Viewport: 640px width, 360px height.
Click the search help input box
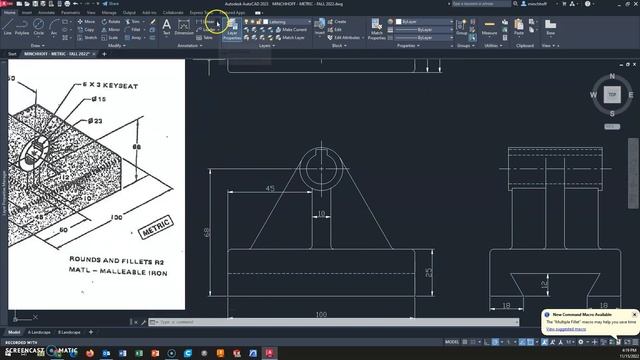click(481, 4)
